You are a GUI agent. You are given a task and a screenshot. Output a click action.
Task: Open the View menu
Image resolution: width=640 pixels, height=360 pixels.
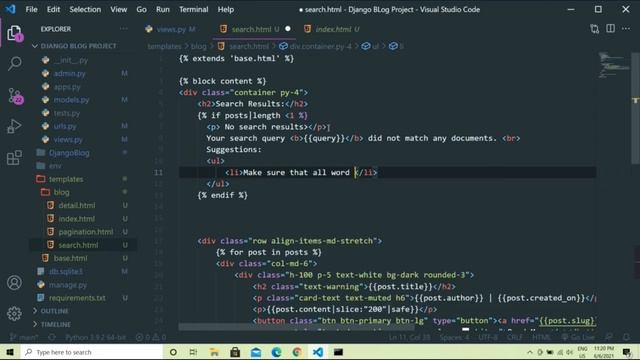(118, 9)
